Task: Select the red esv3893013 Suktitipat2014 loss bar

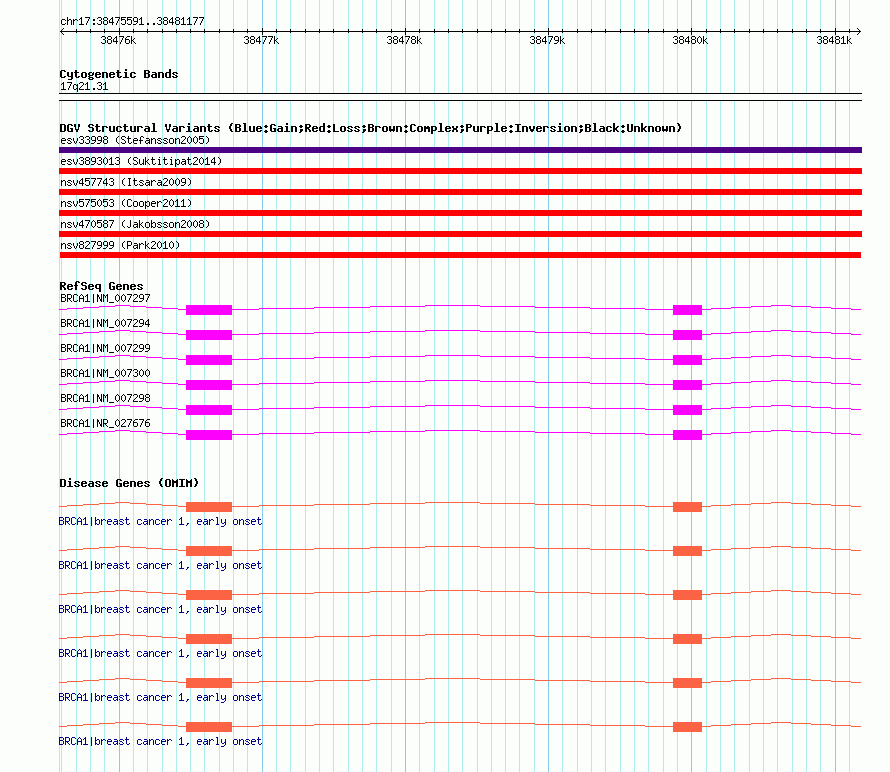Action: click(460, 171)
